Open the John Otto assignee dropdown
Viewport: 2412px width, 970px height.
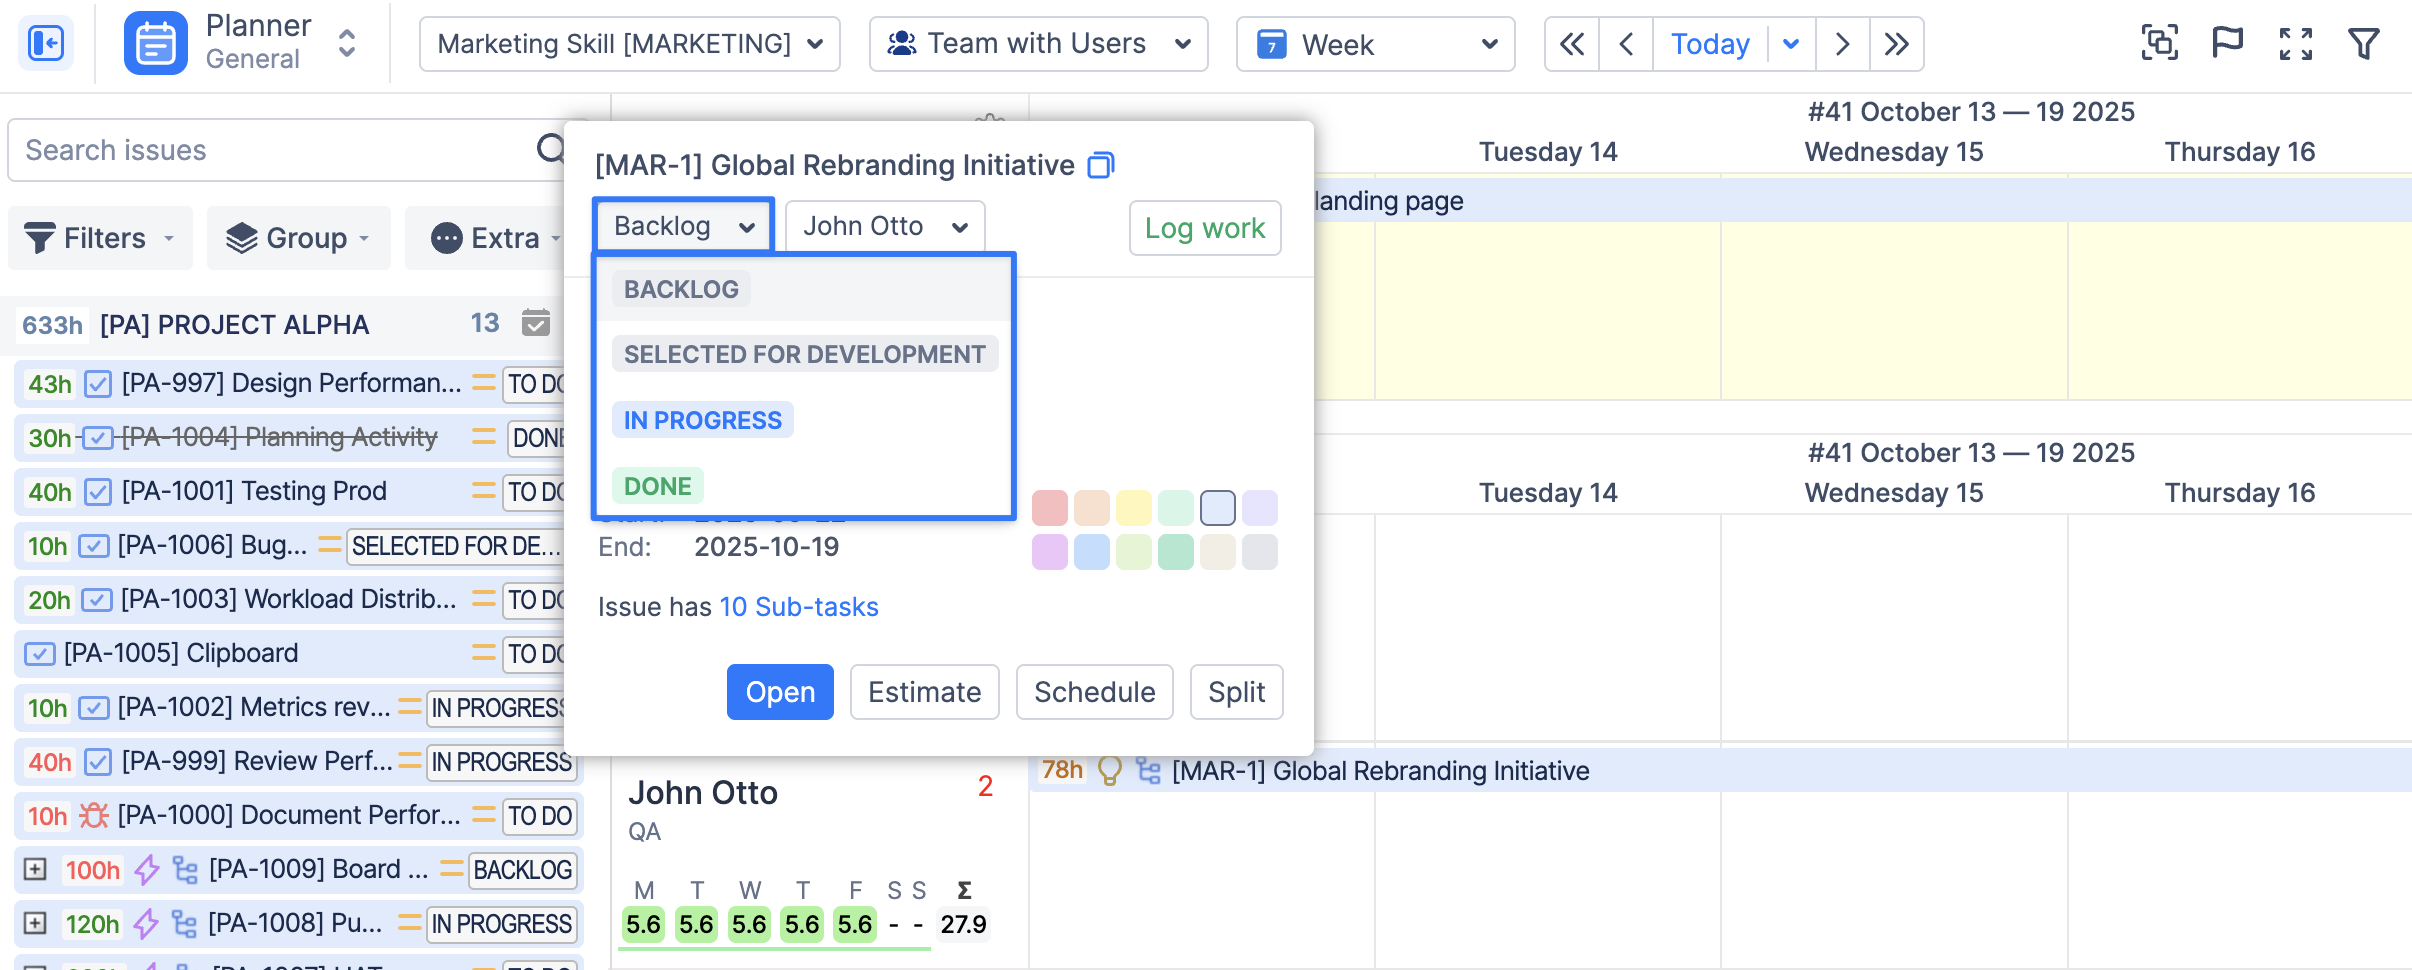884,227
